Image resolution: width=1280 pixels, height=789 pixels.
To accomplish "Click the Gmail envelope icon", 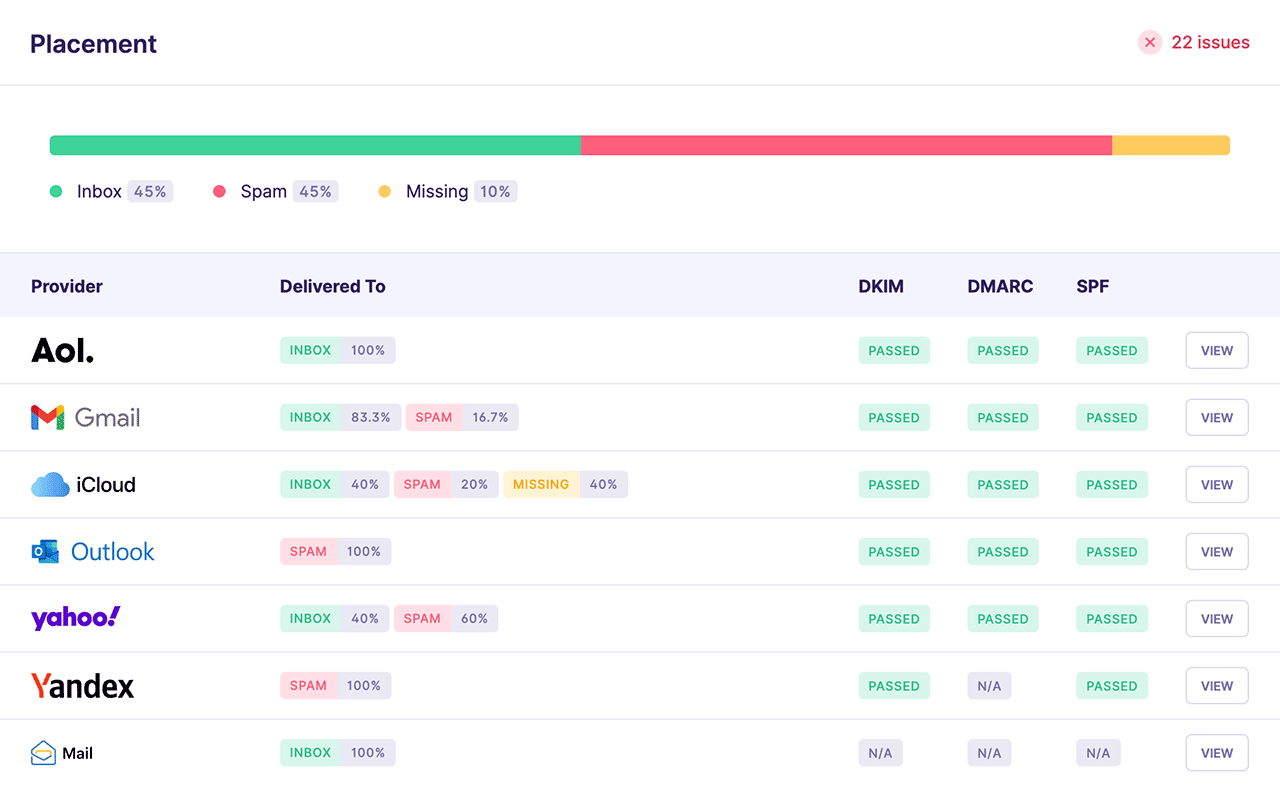I will click(47, 418).
